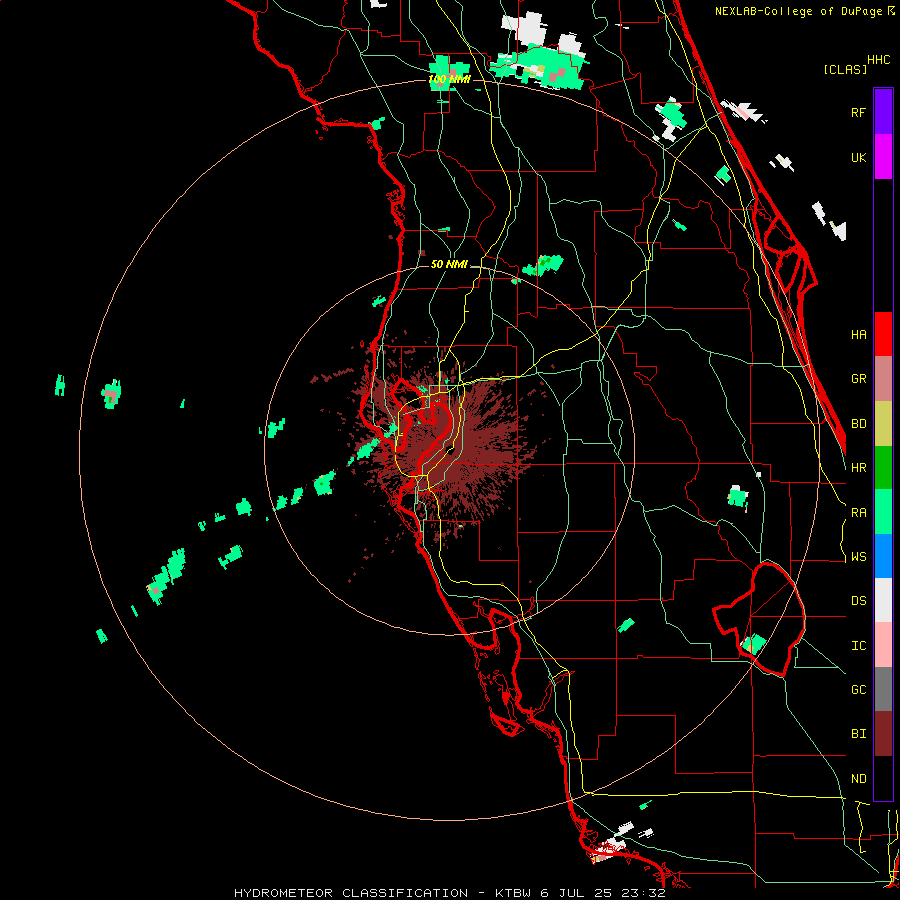Click the BD legend label
The width and height of the screenshot is (900, 900).
pos(858,424)
